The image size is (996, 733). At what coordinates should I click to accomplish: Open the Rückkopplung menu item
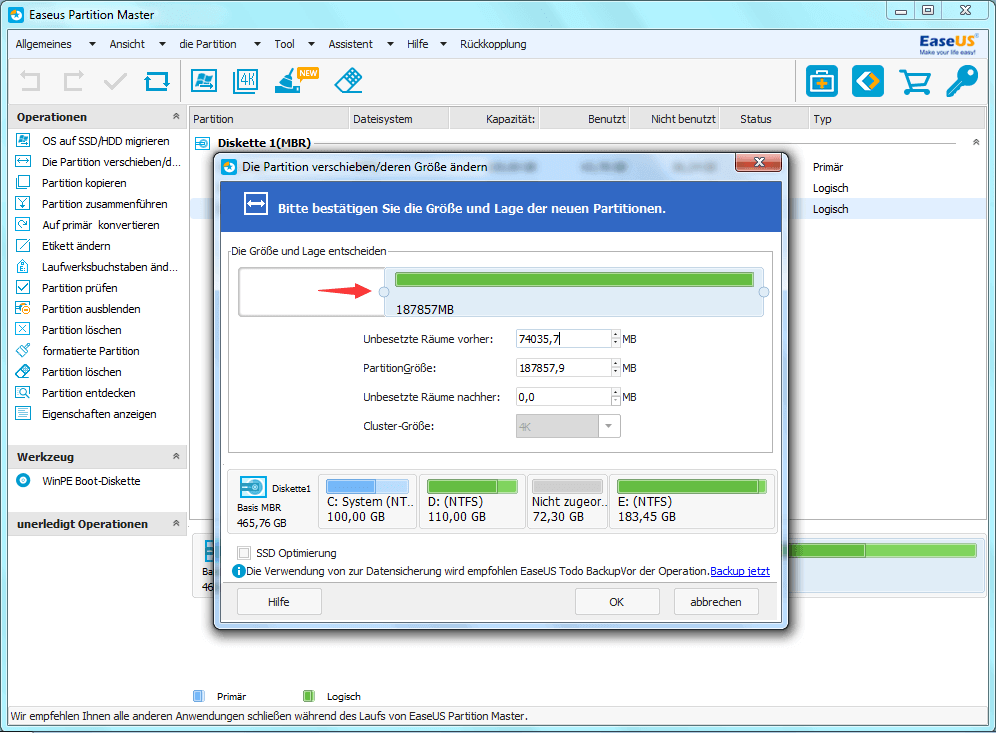coord(493,44)
